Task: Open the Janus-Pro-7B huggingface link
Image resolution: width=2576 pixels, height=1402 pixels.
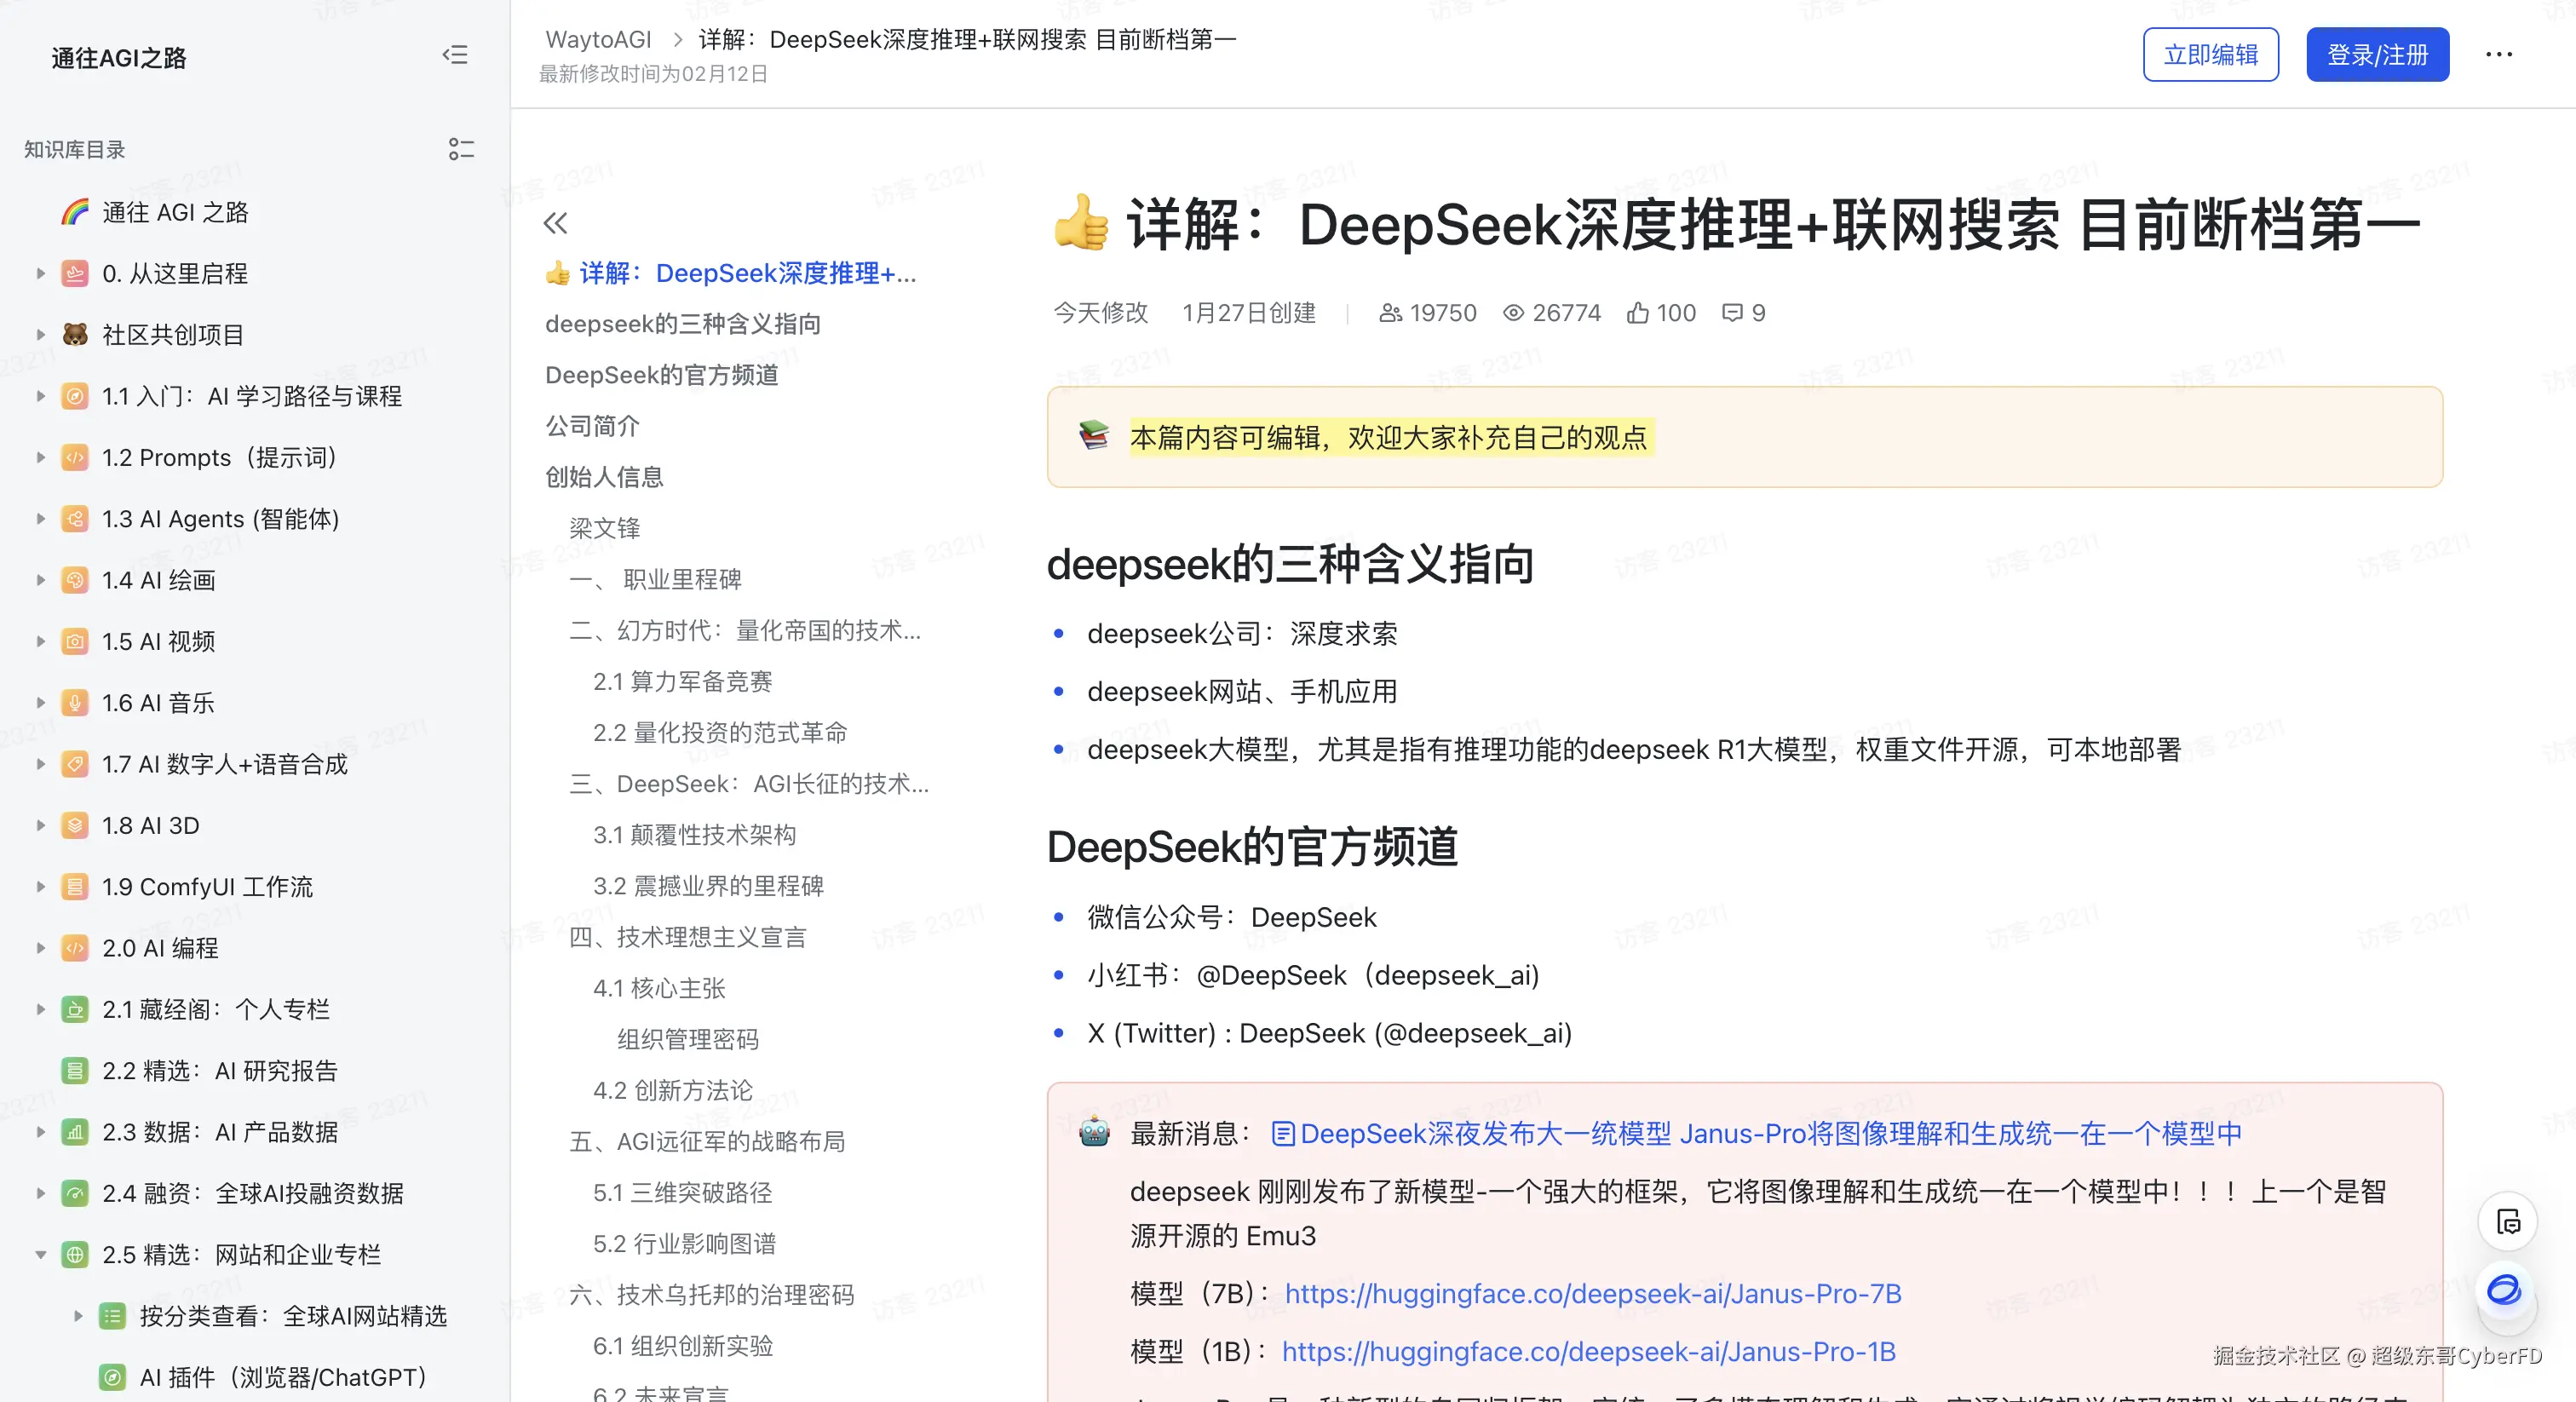Action: pos(1592,1293)
